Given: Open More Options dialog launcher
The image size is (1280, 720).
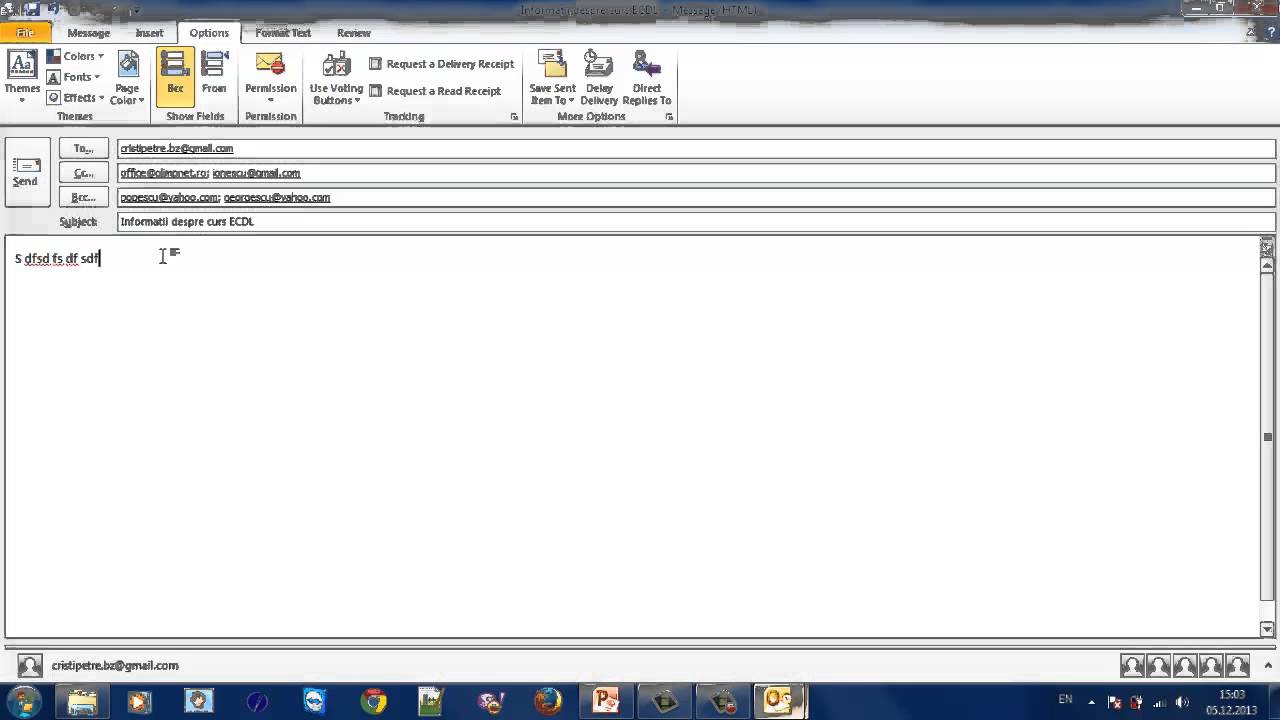Looking at the screenshot, I should point(669,117).
